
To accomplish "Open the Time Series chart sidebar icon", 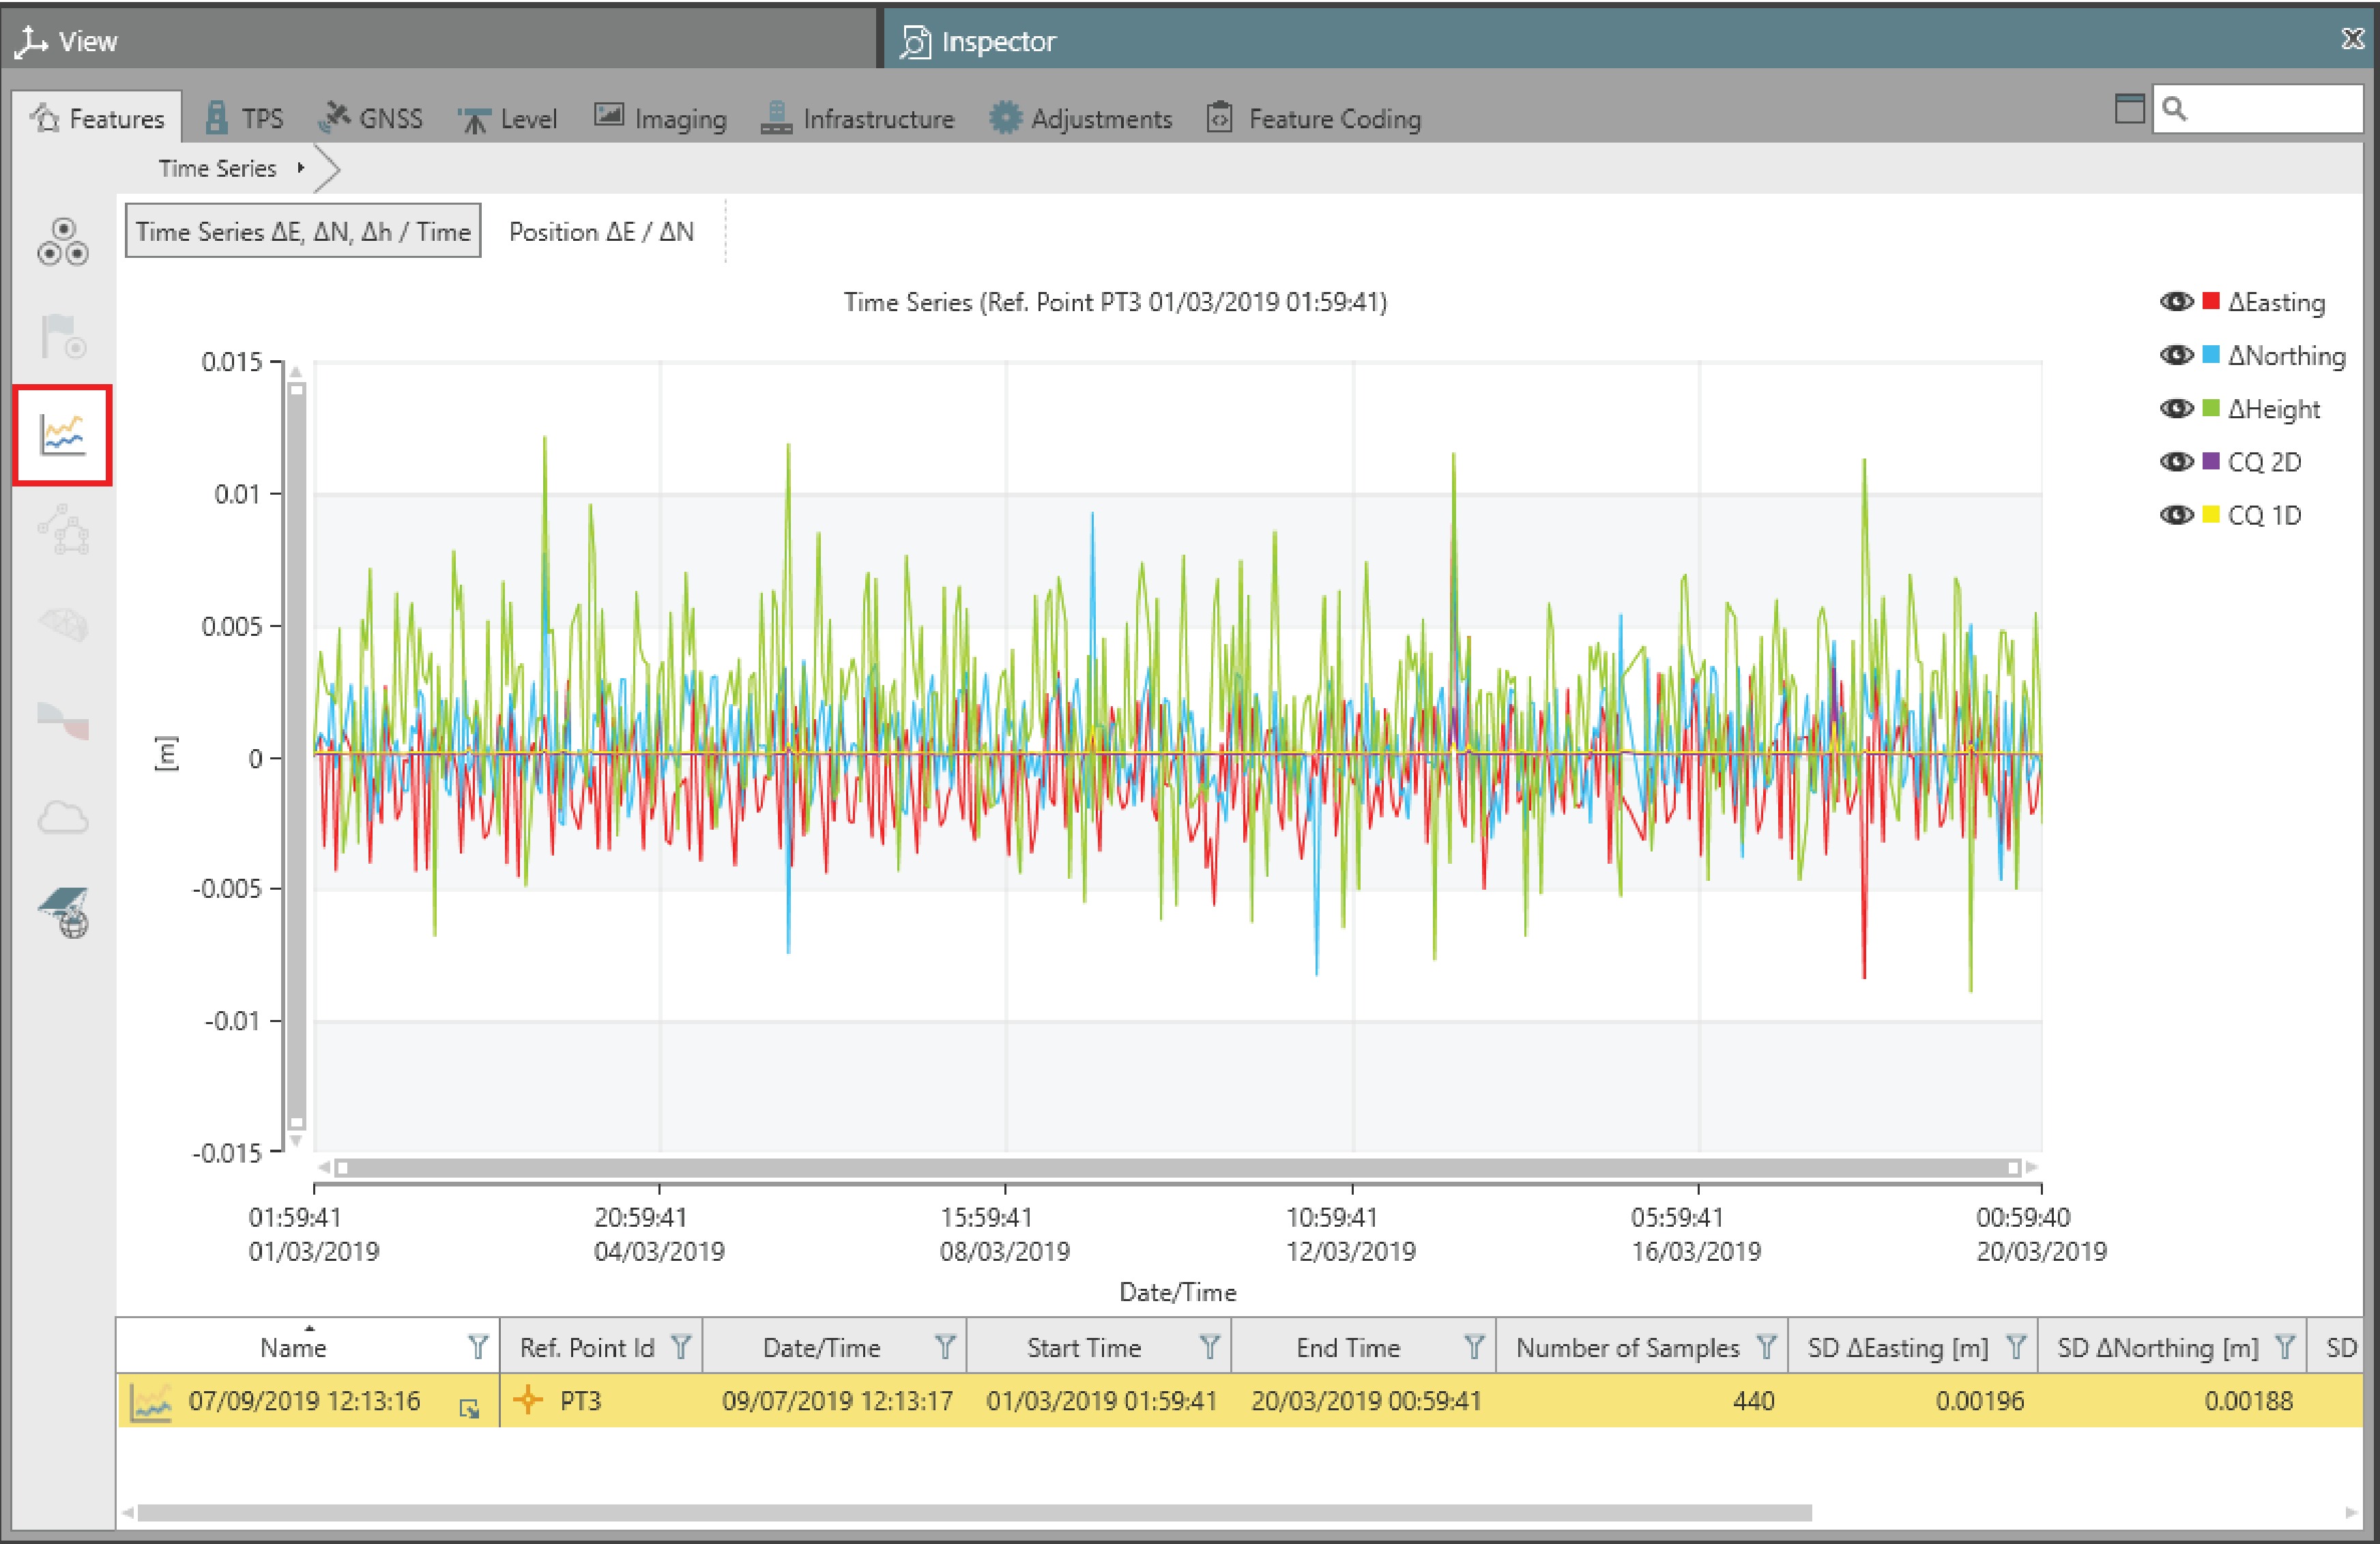I will (x=63, y=435).
